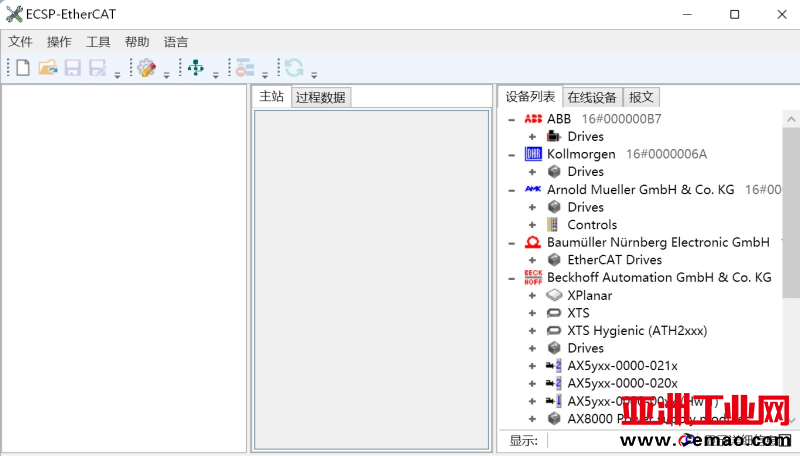This screenshot has width=800, height=456.
Task: Expand Drives under Kollmorgen
Action: [x=532, y=172]
